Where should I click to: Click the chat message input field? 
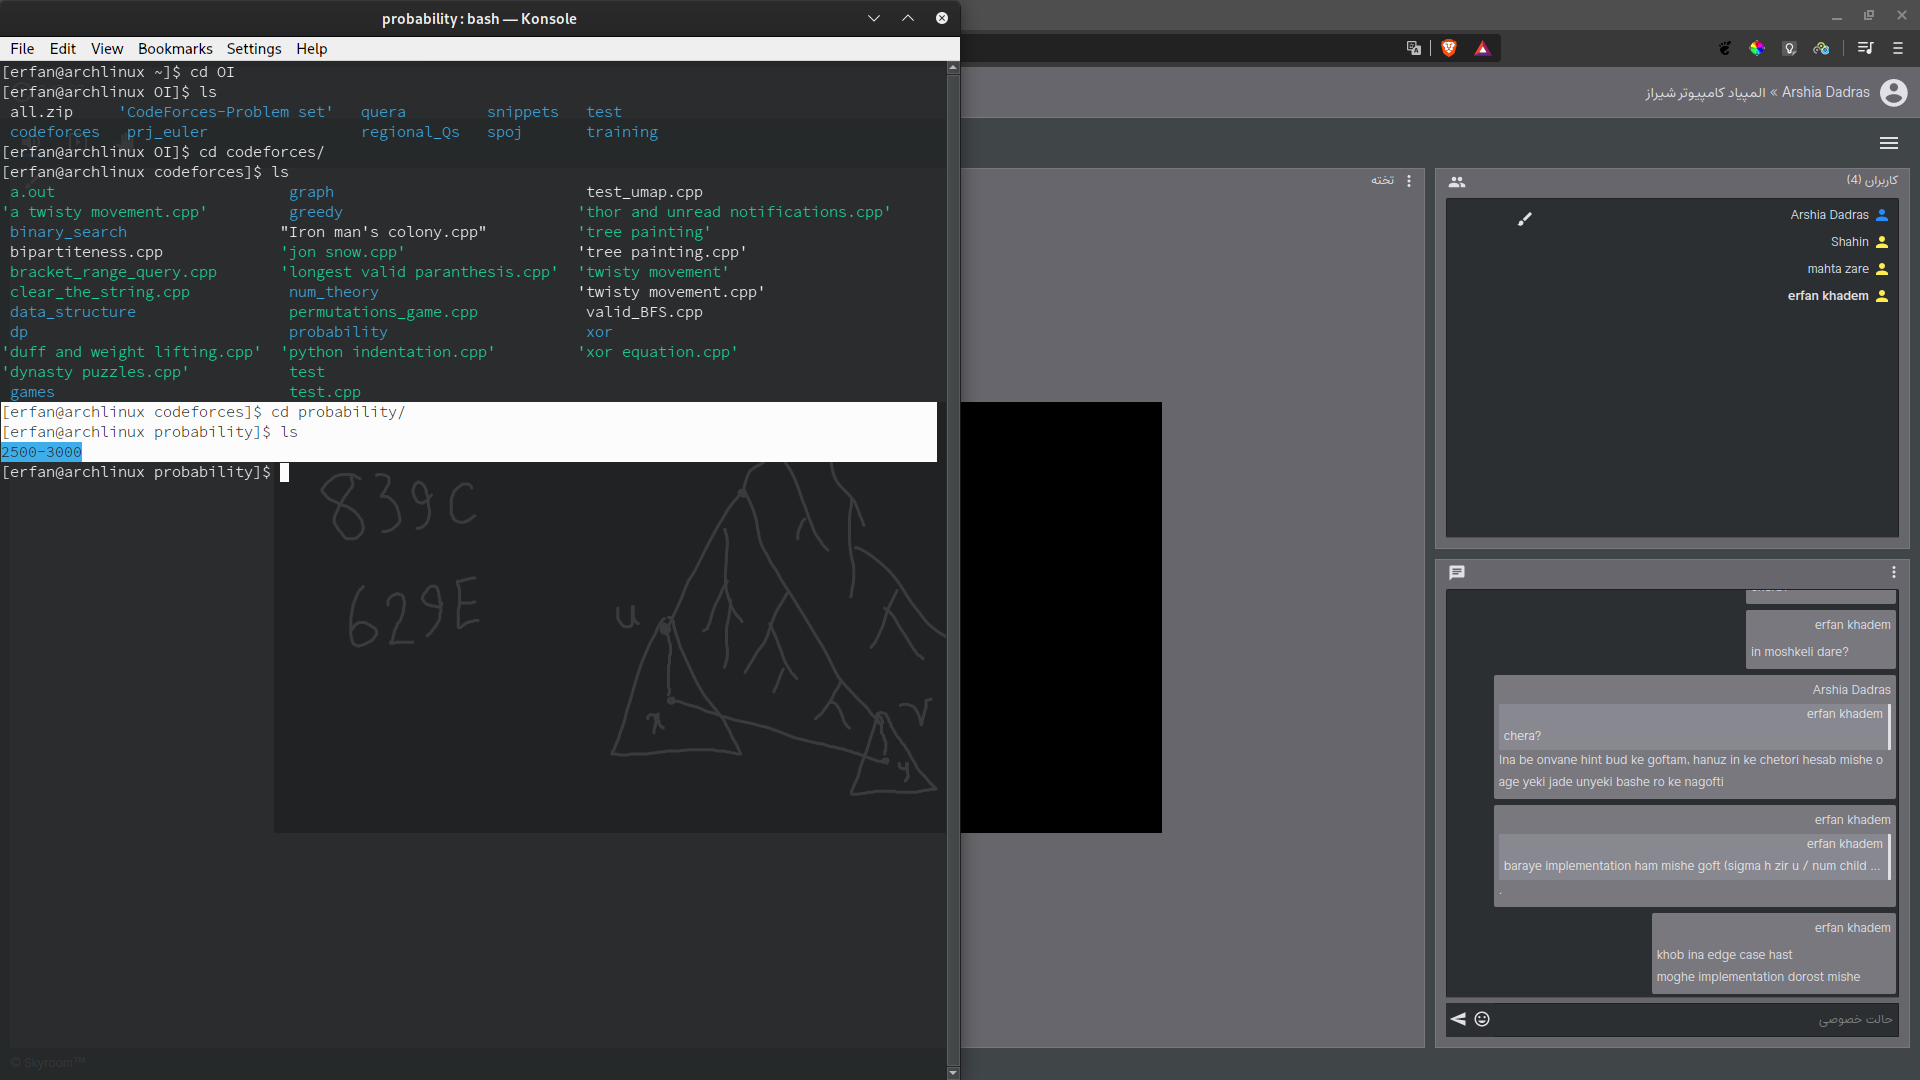pyautogui.click(x=1695, y=1019)
